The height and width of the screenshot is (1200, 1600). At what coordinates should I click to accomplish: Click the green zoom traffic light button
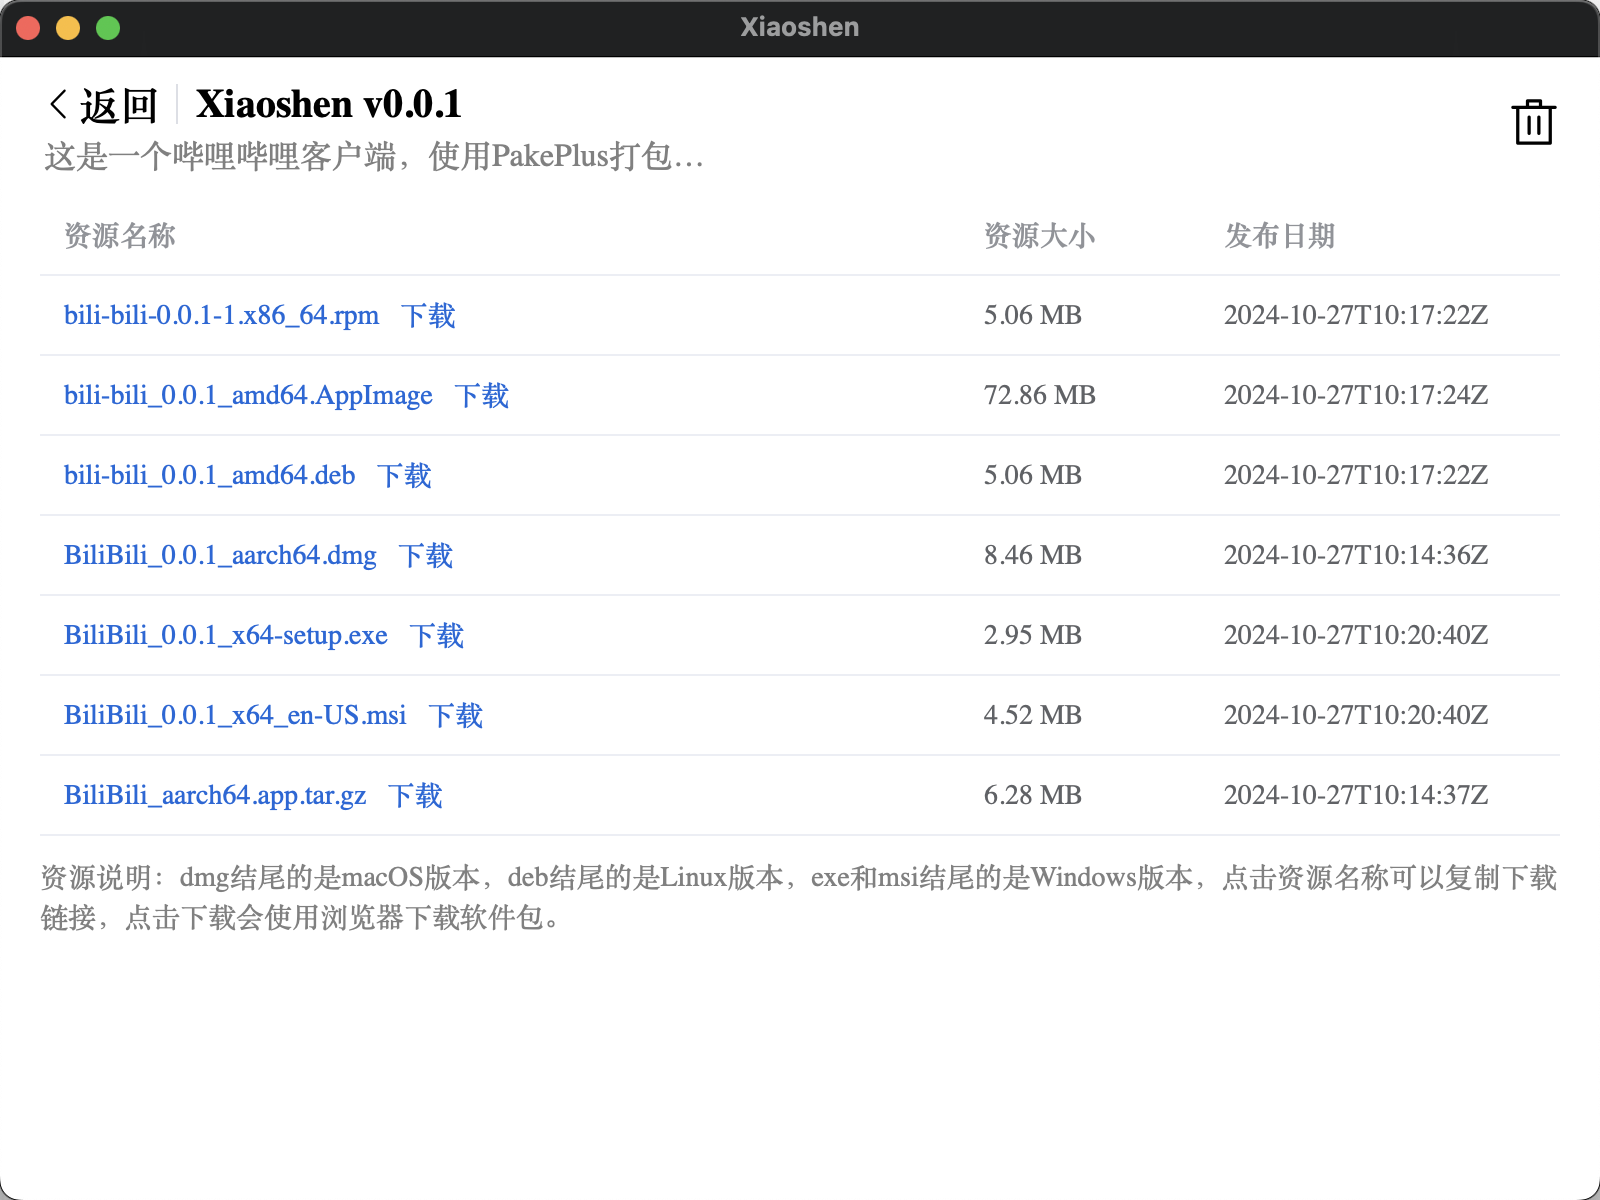106,28
